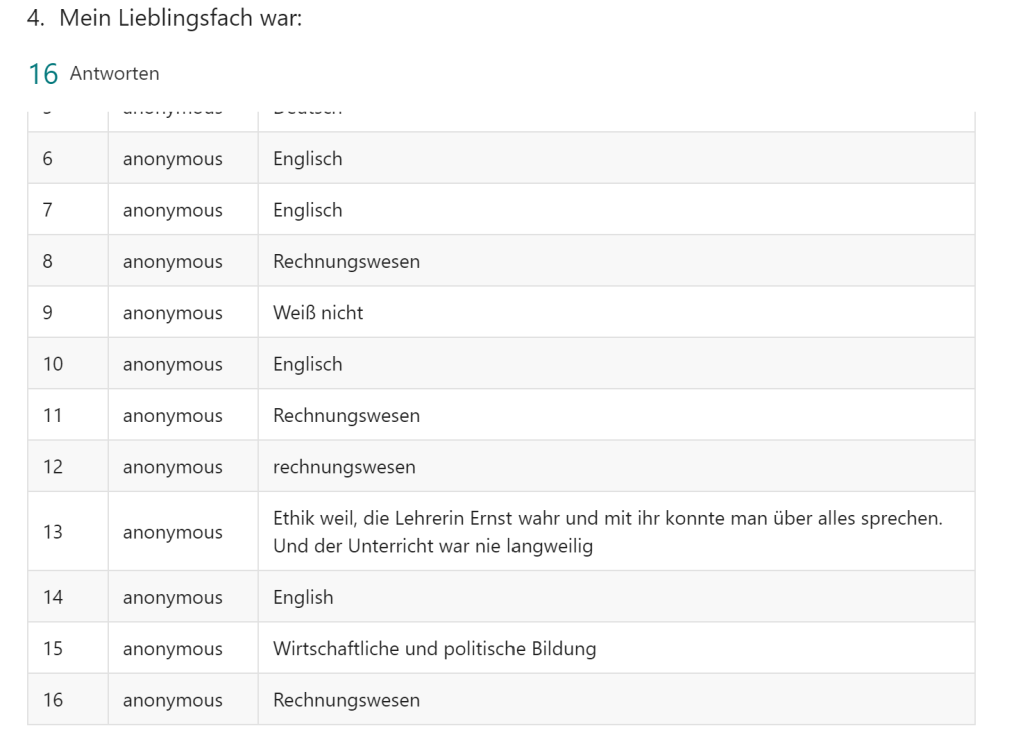This screenshot has width=1023, height=744.
Task: Click the ID number 6 cell
Action: 48,159
